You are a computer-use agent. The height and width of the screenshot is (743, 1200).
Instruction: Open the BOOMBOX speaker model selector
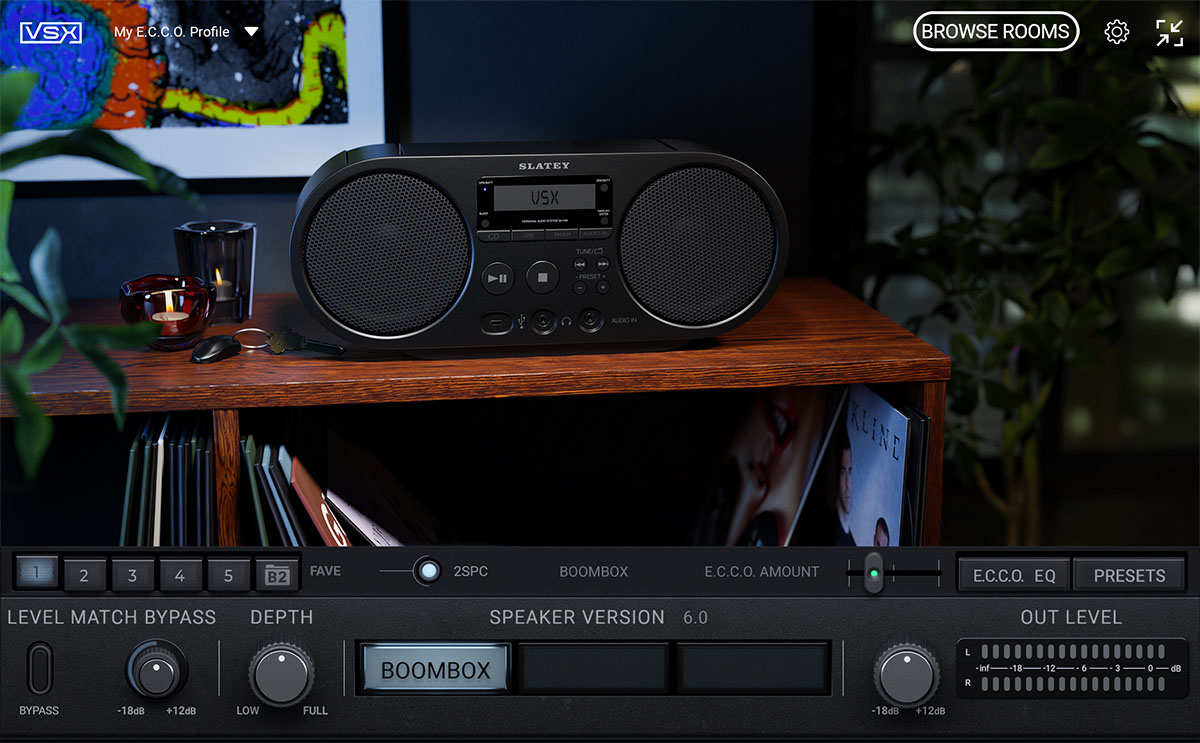434,667
